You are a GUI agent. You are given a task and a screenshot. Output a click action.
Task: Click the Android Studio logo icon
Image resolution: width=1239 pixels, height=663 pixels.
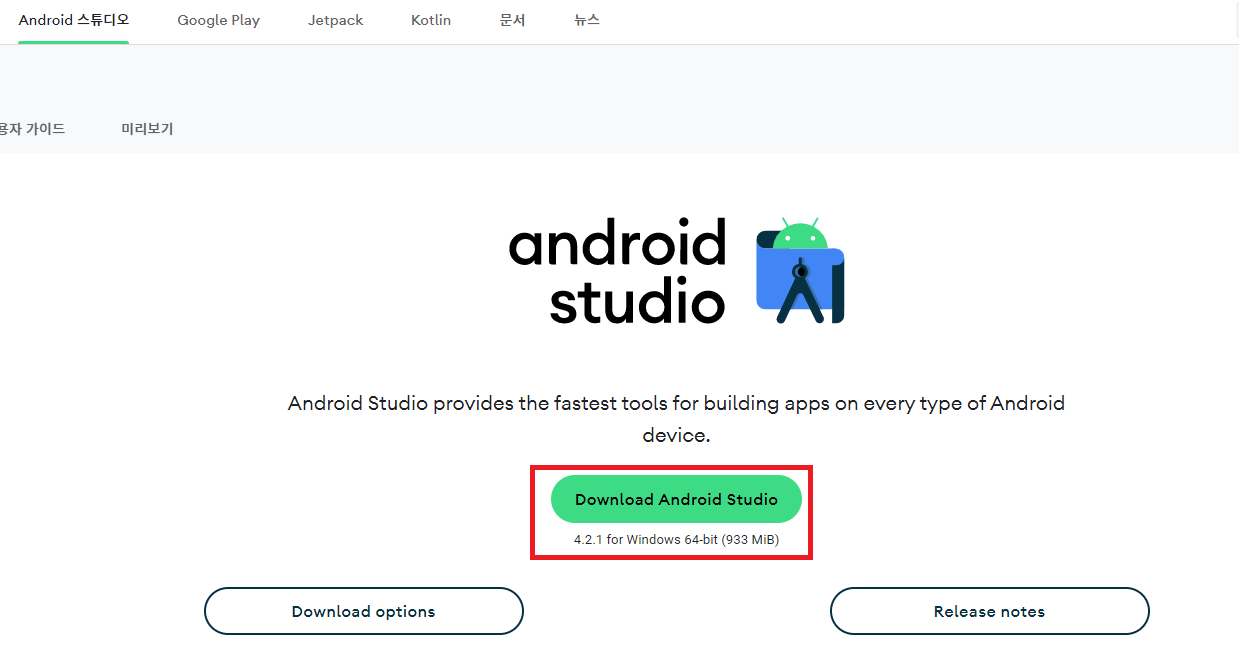click(x=800, y=270)
